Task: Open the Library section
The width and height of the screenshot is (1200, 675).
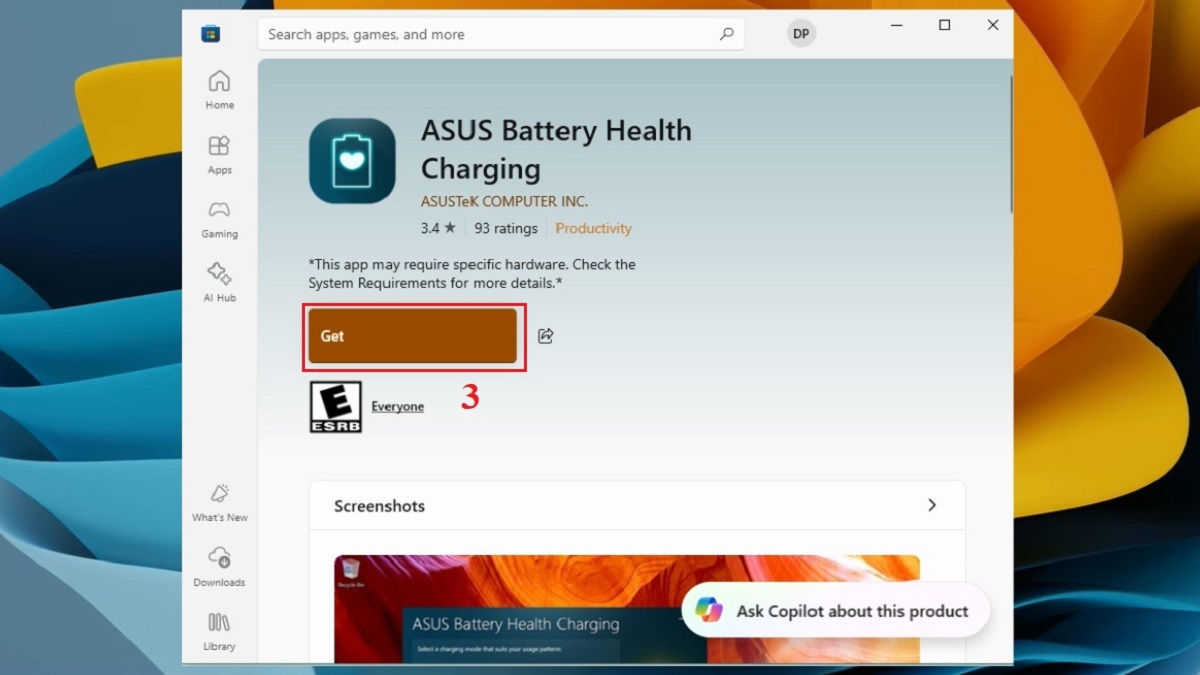Action: tap(219, 632)
